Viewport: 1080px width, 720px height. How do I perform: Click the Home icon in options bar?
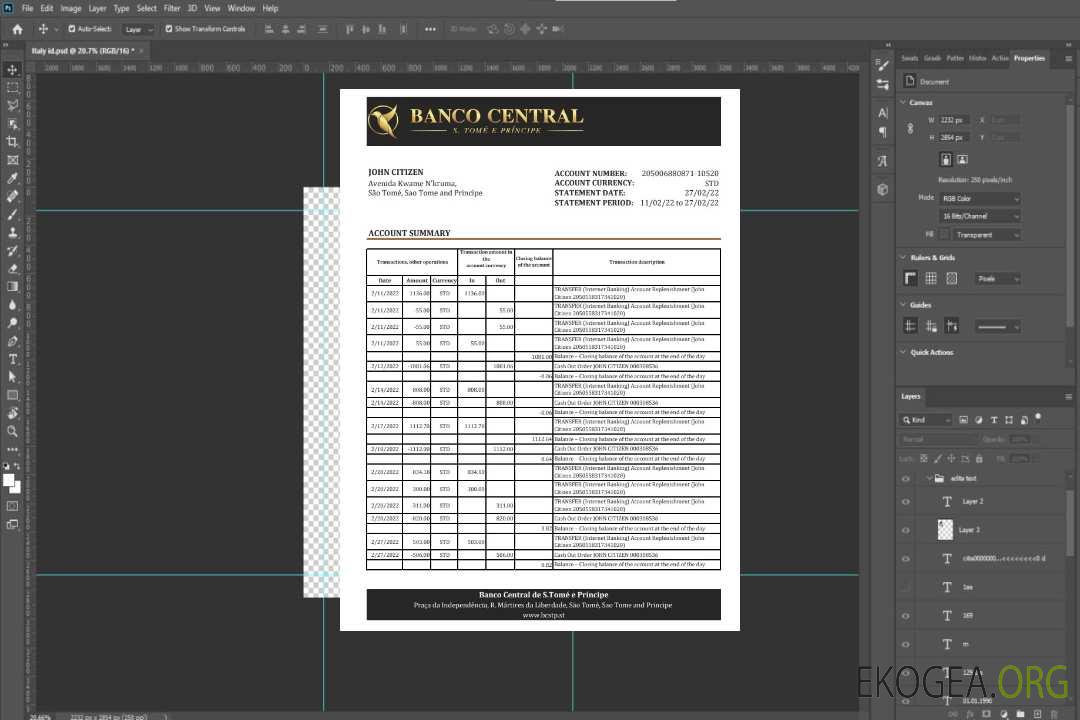(17, 29)
